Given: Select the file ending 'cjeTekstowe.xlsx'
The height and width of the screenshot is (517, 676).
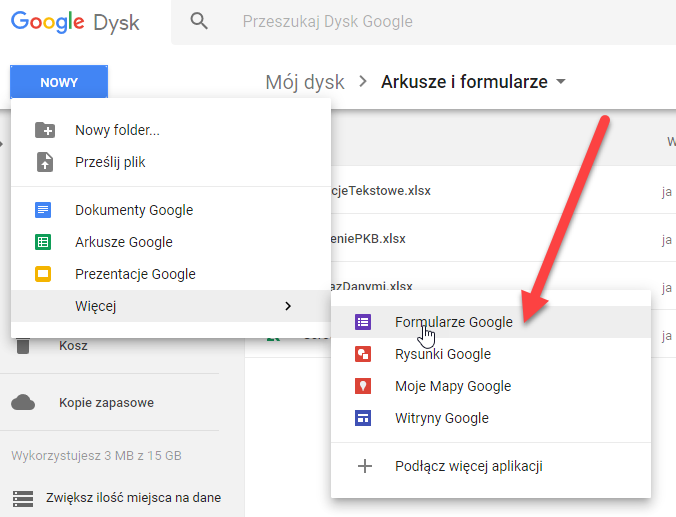Looking at the screenshot, I should point(381,191).
